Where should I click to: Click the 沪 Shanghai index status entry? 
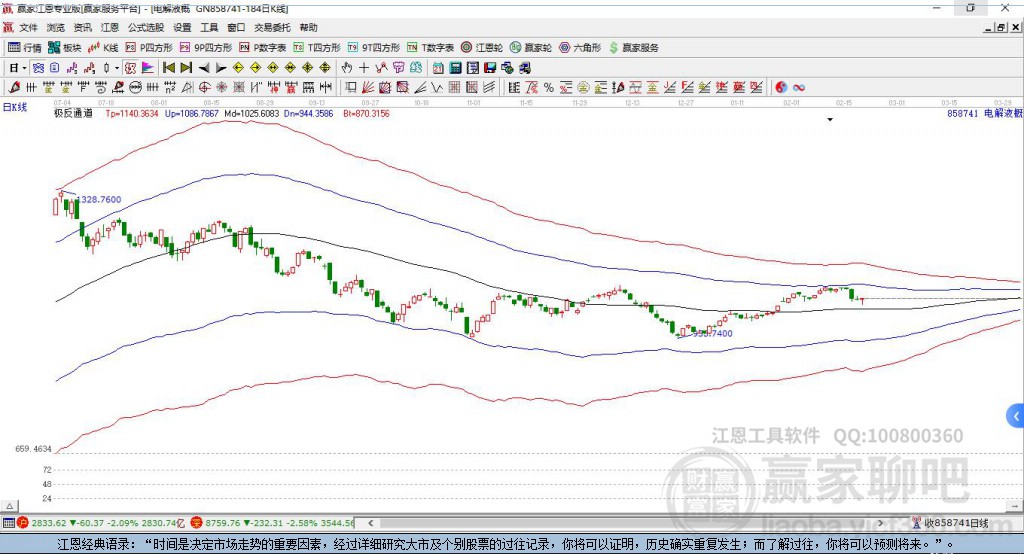click(101, 523)
